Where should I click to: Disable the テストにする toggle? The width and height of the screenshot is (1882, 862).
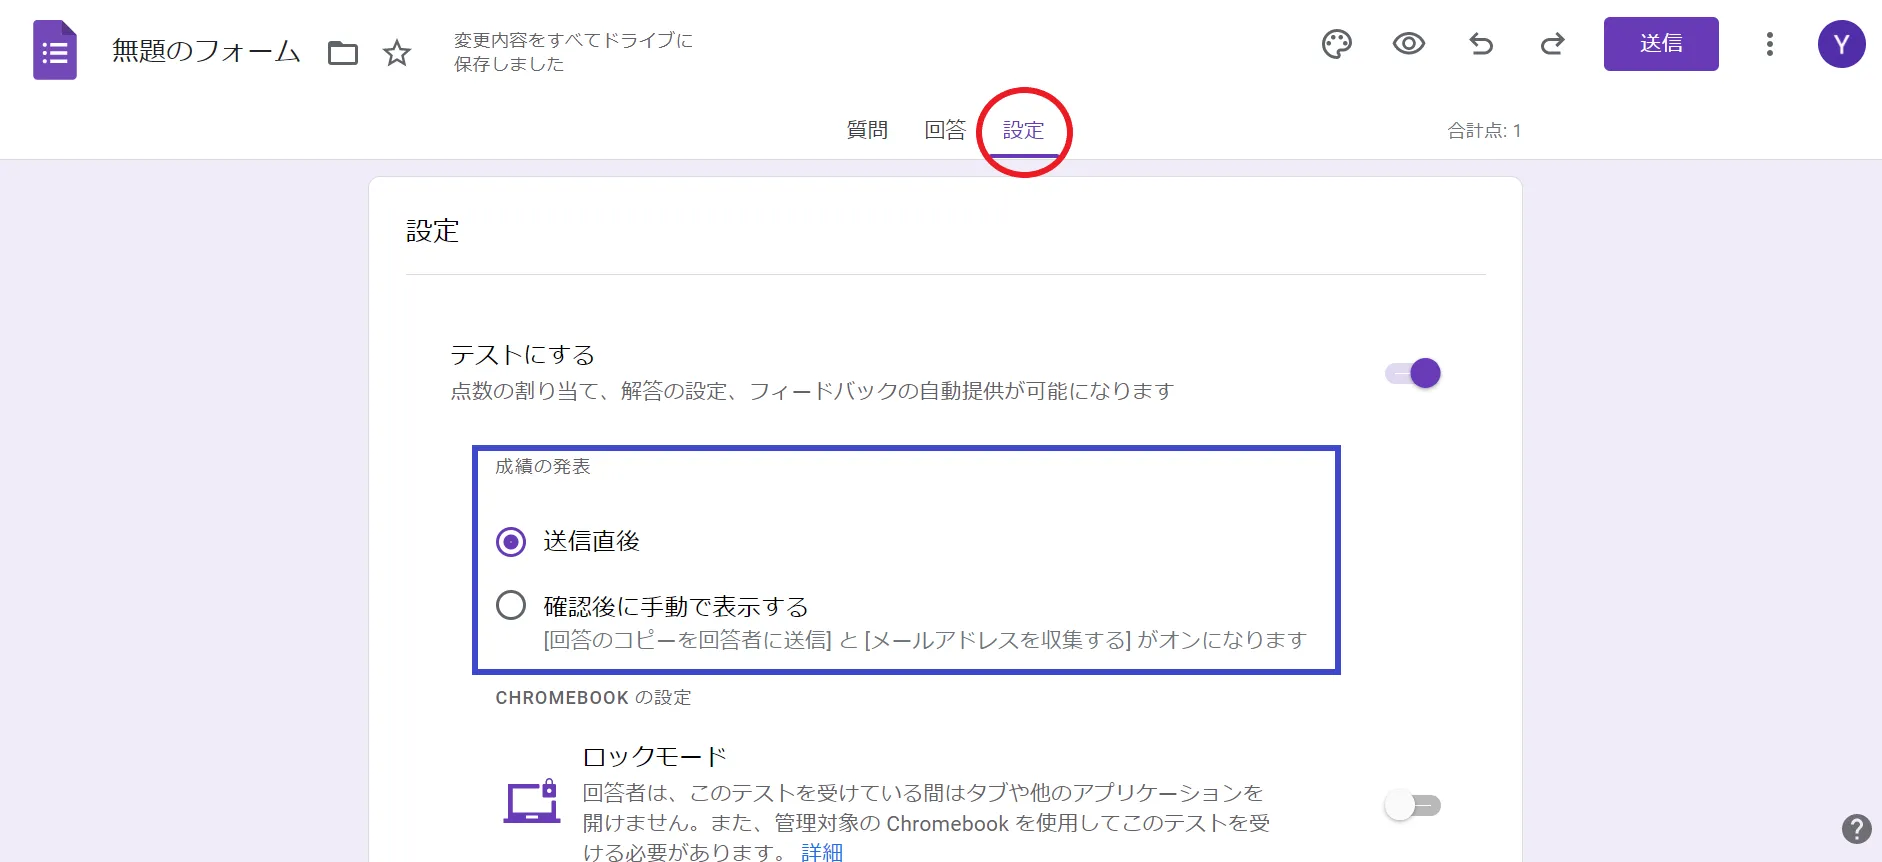coord(1413,373)
